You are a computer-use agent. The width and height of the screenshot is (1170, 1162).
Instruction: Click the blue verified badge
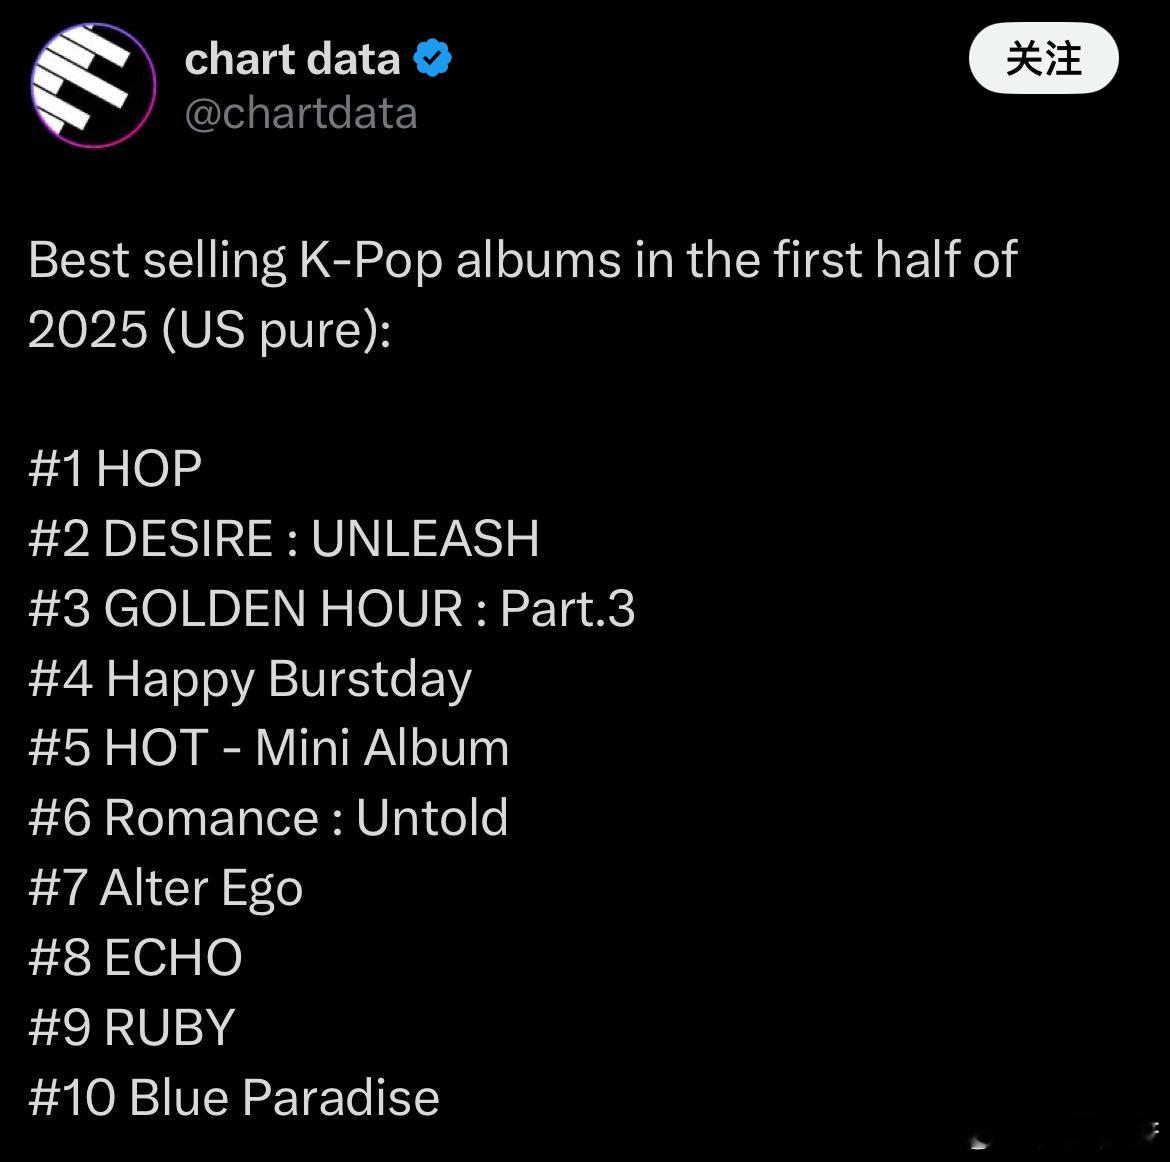[432, 58]
